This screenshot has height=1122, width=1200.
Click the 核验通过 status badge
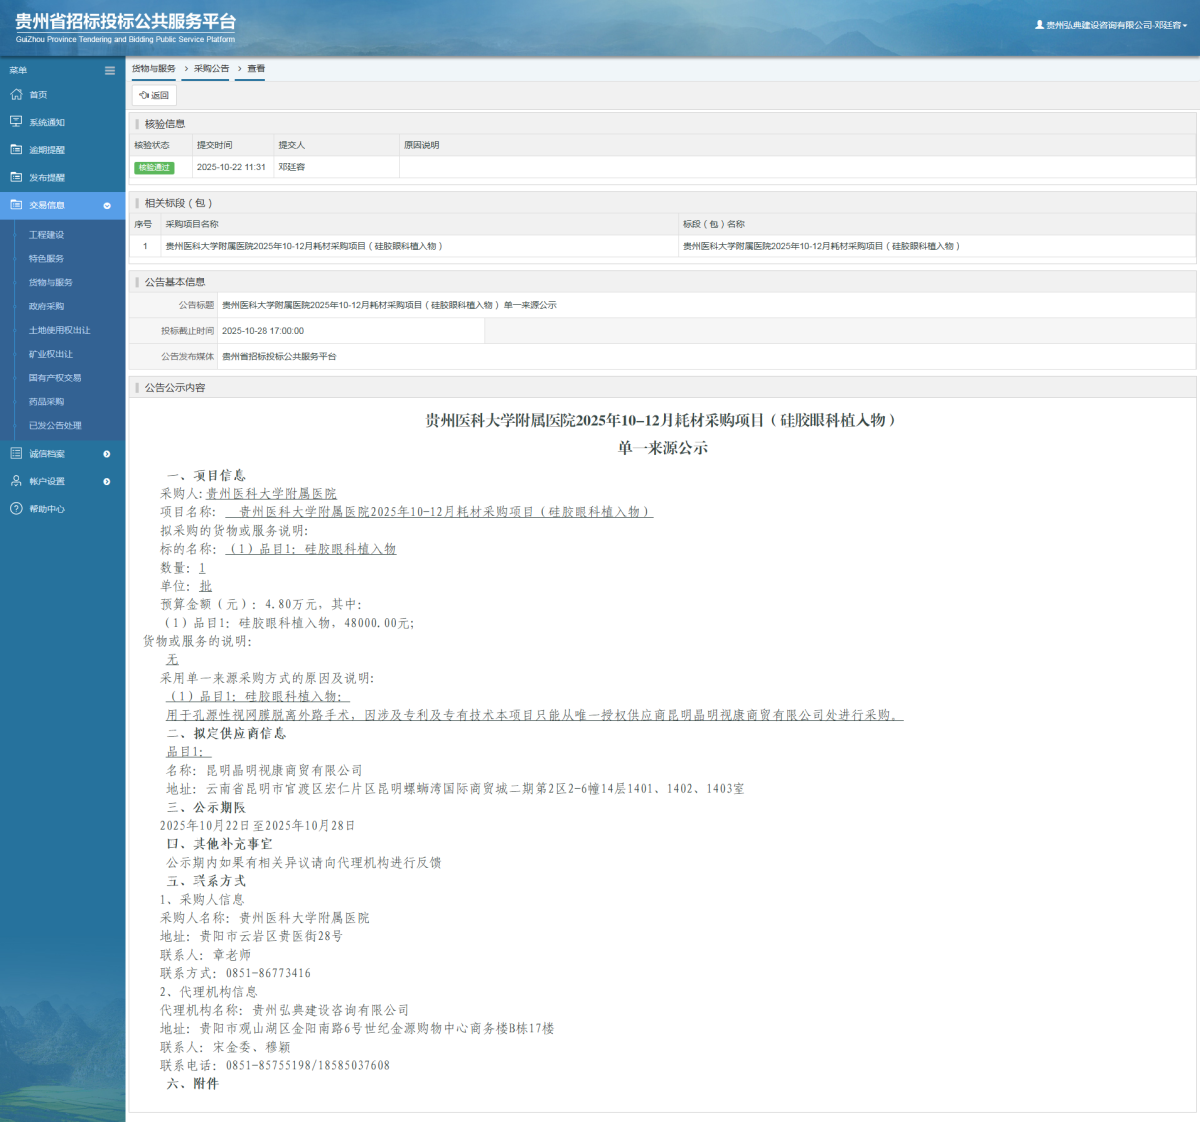[x=155, y=167]
